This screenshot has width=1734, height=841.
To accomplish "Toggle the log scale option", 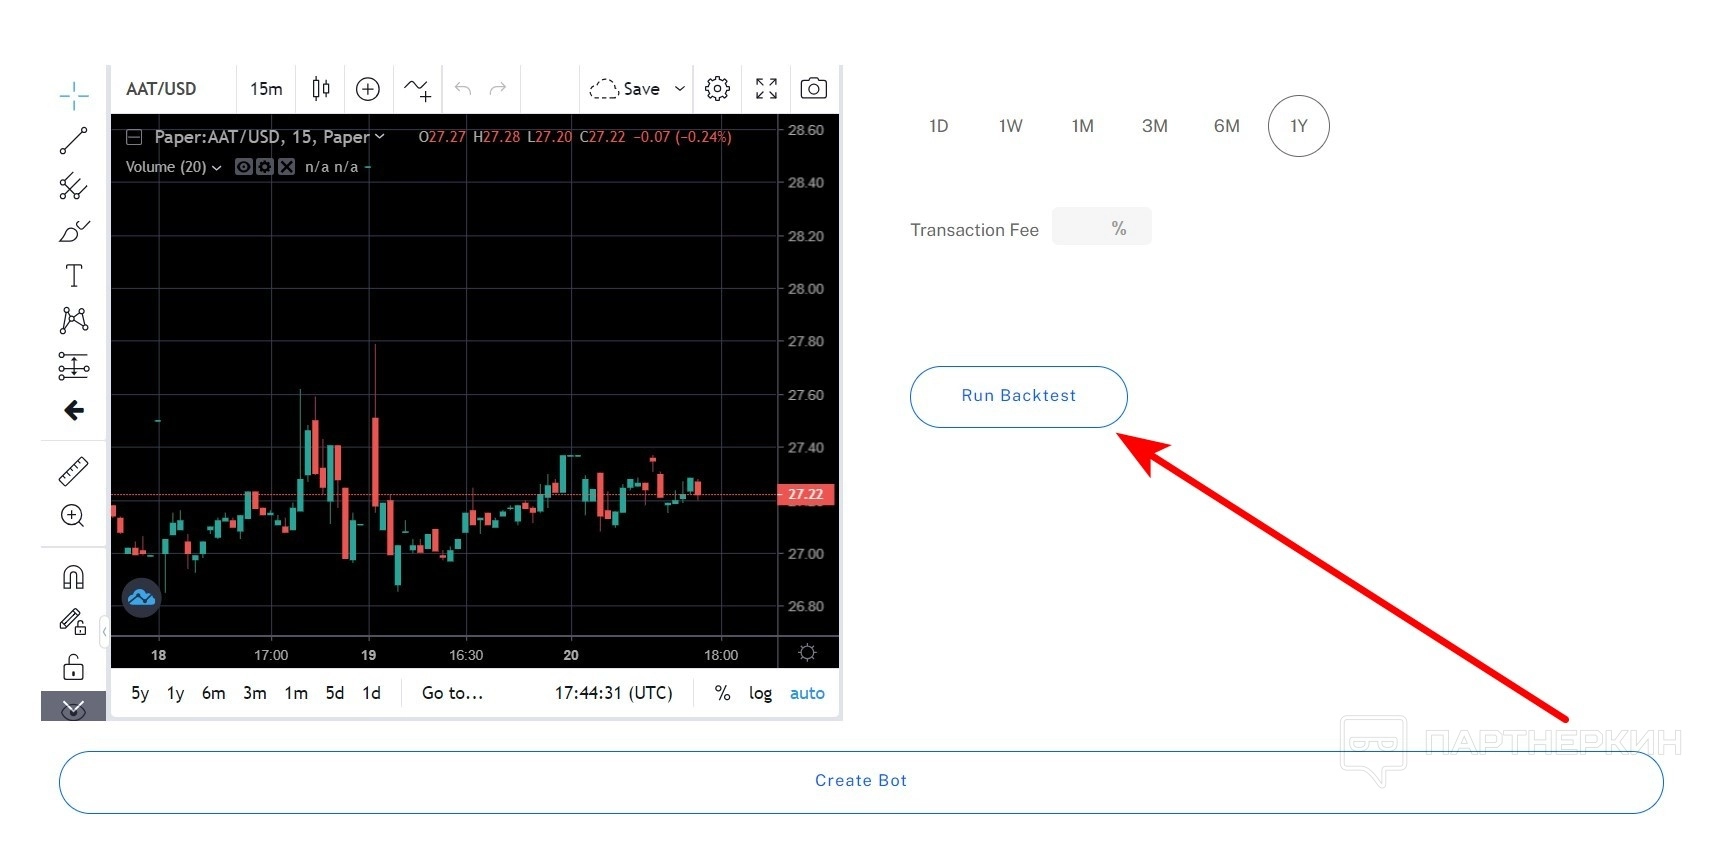I will [x=760, y=693].
